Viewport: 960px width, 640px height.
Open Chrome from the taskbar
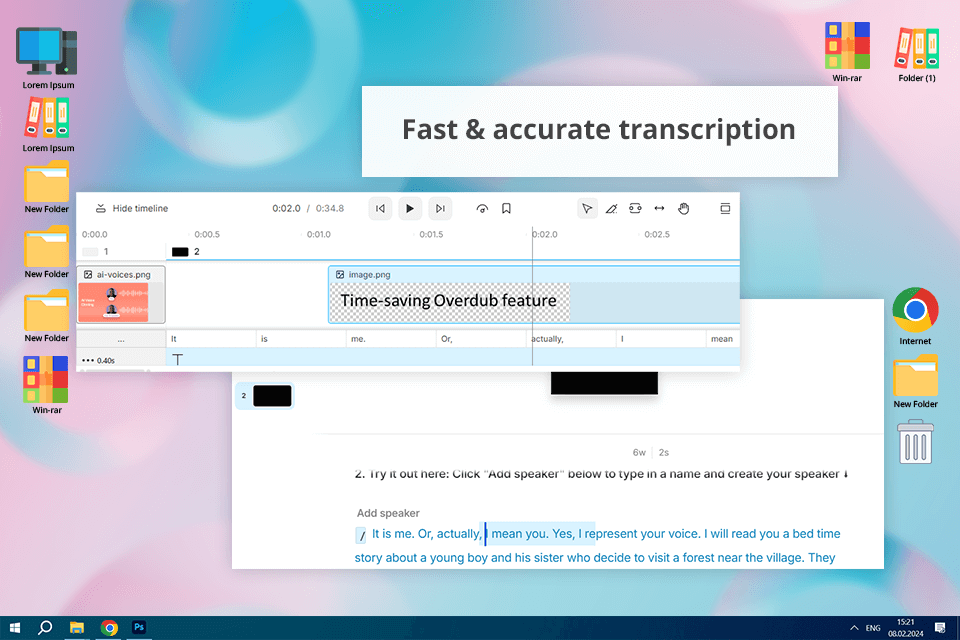[109, 628]
